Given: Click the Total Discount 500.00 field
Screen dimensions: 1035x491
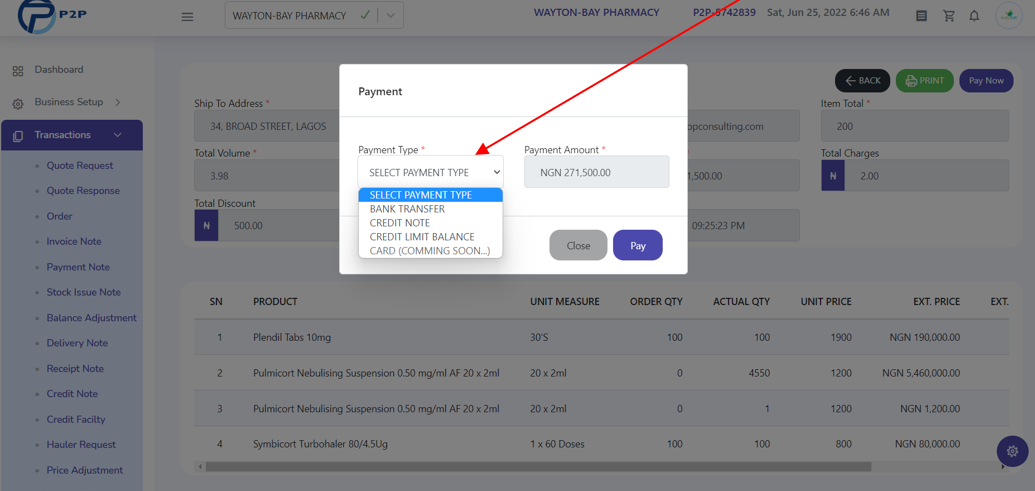Looking at the screenshot, I should click(279, 226).
